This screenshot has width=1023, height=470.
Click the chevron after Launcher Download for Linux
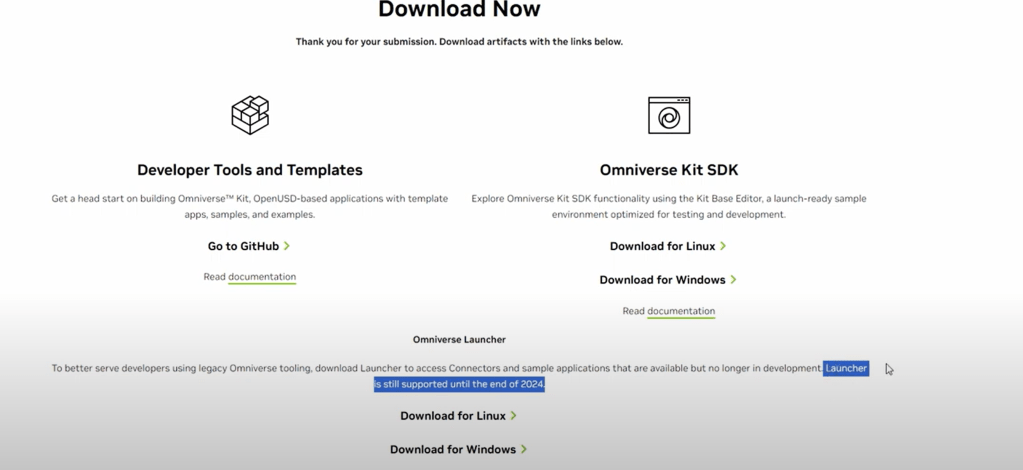(514, 416)
